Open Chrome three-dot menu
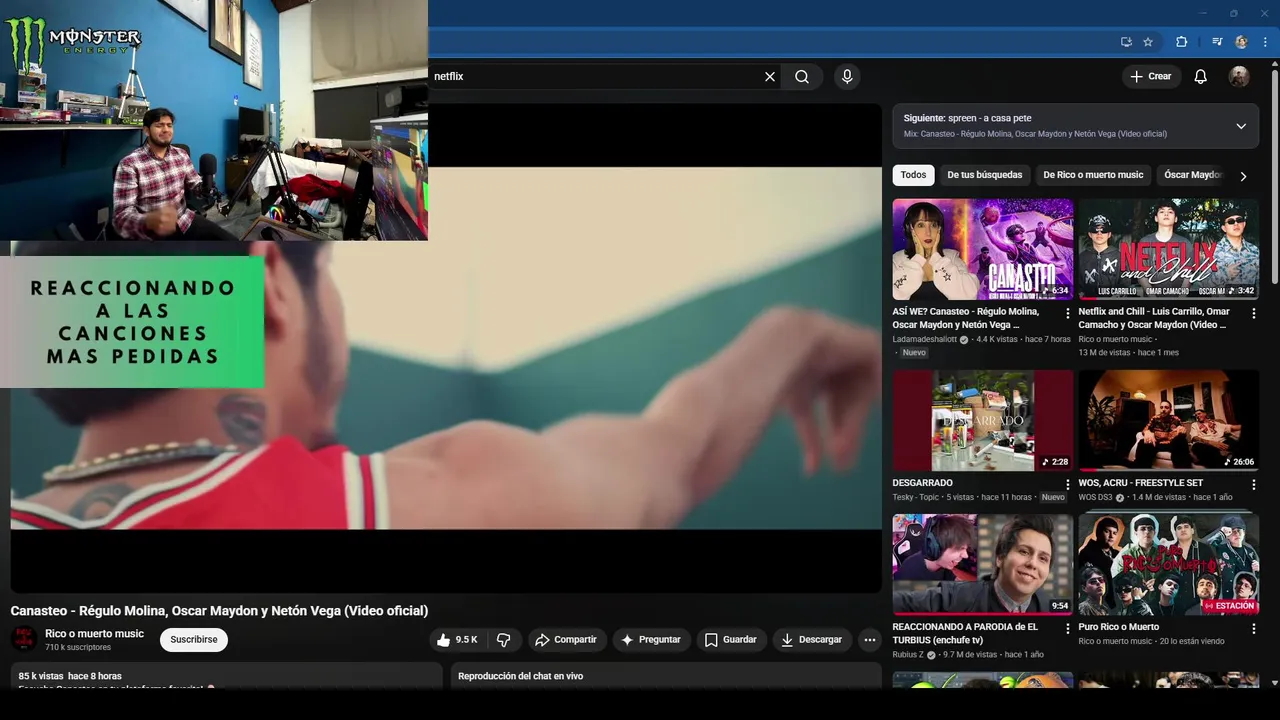Image resolution: width=1280 pixels, height=720 pixels. [1266, 42]
